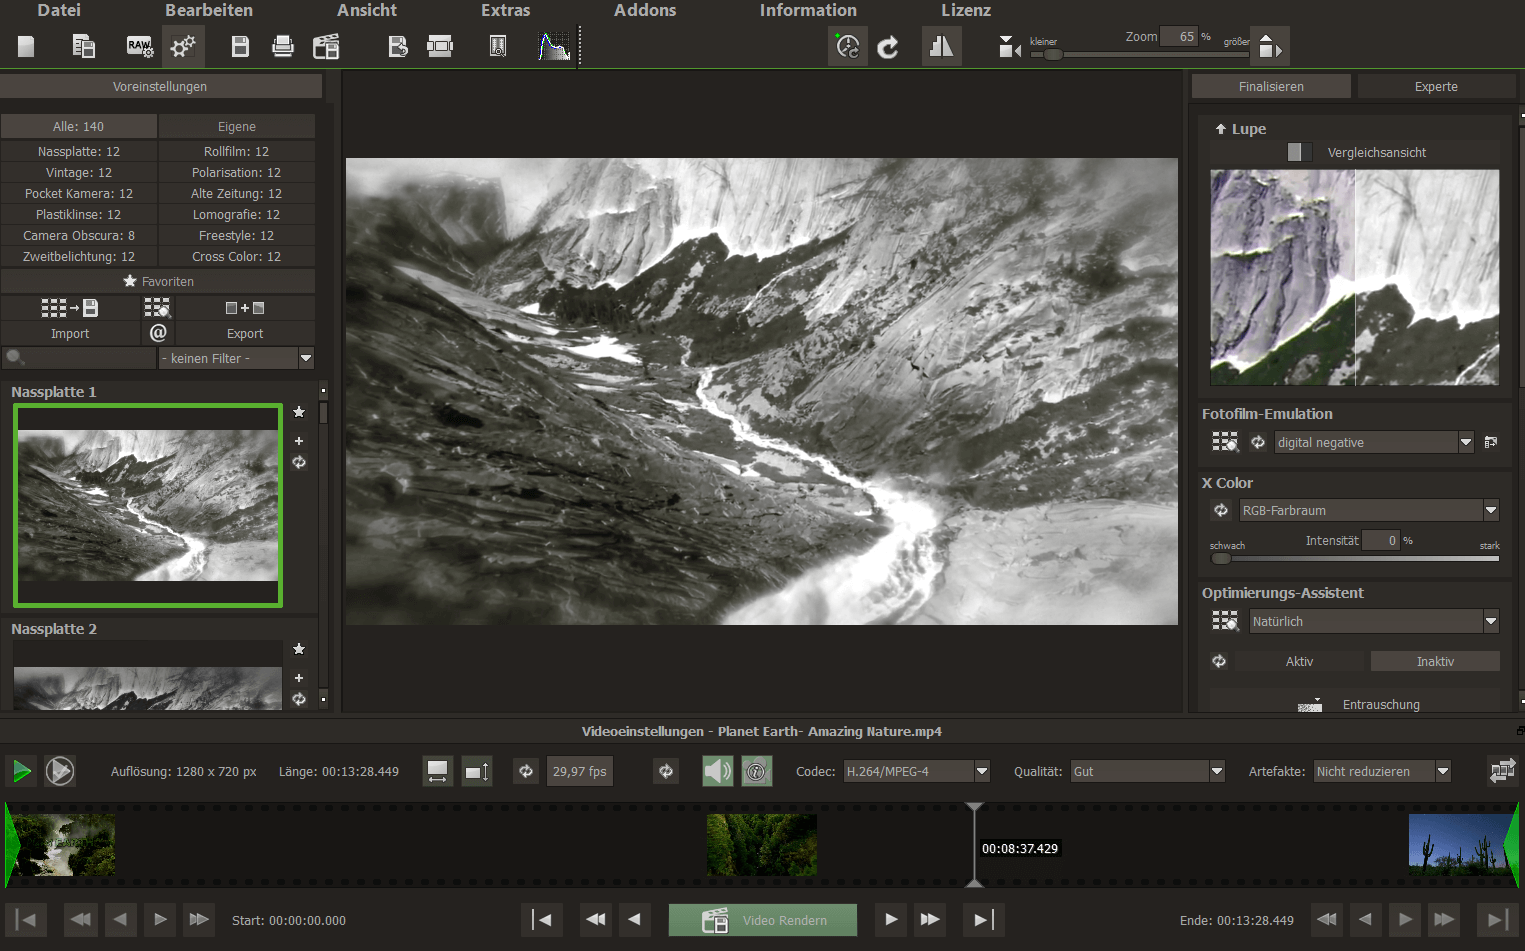Open the Addons menu
Viewport: 1525px width, 951px height.
pos(645,10)
